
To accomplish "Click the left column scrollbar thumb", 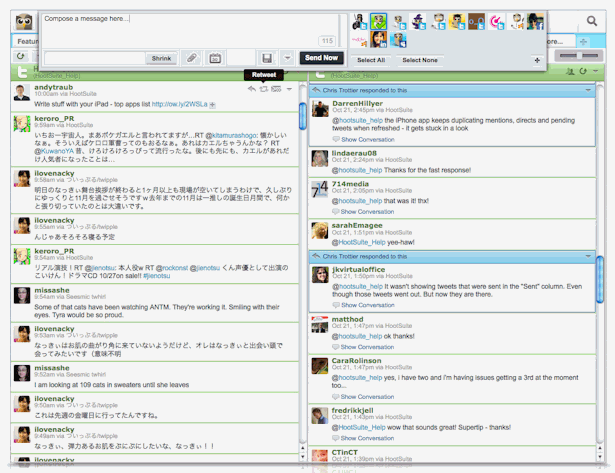I will point(302,116).
